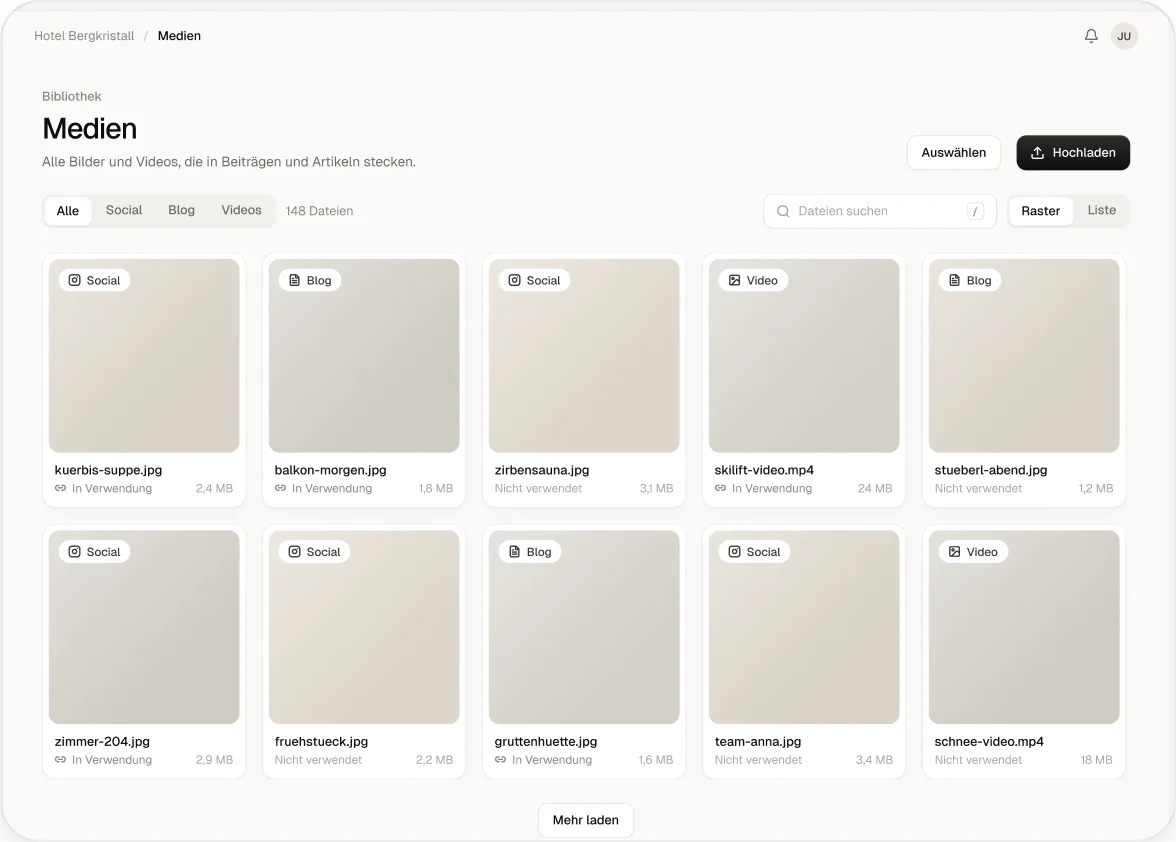This screenshot has width=1176, height=842.
Task: Click the Video badge on skilift-video.mp4
Action: click(753, 280)
